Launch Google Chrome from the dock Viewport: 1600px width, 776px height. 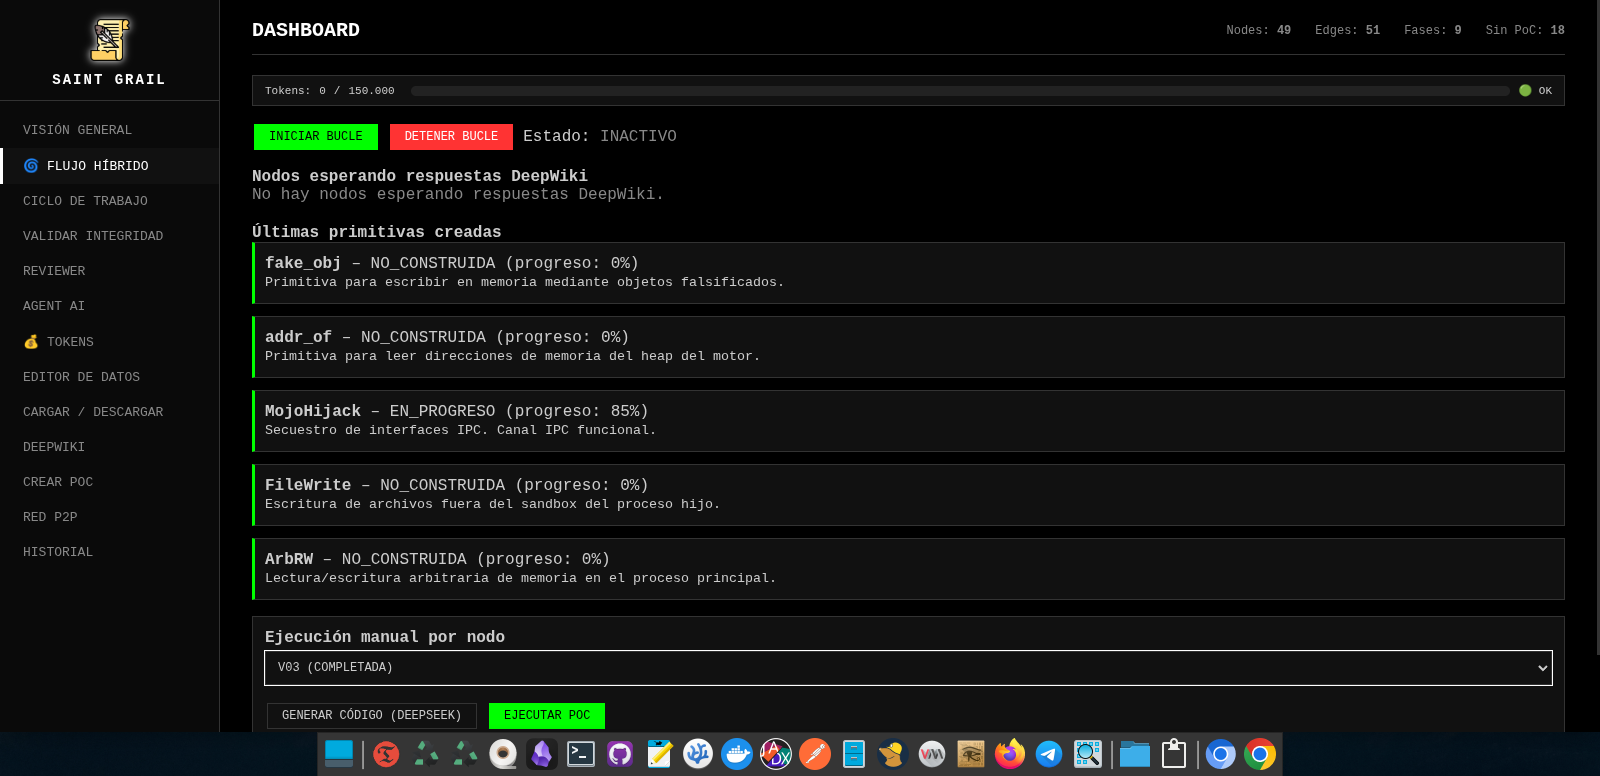point(1260,754)
